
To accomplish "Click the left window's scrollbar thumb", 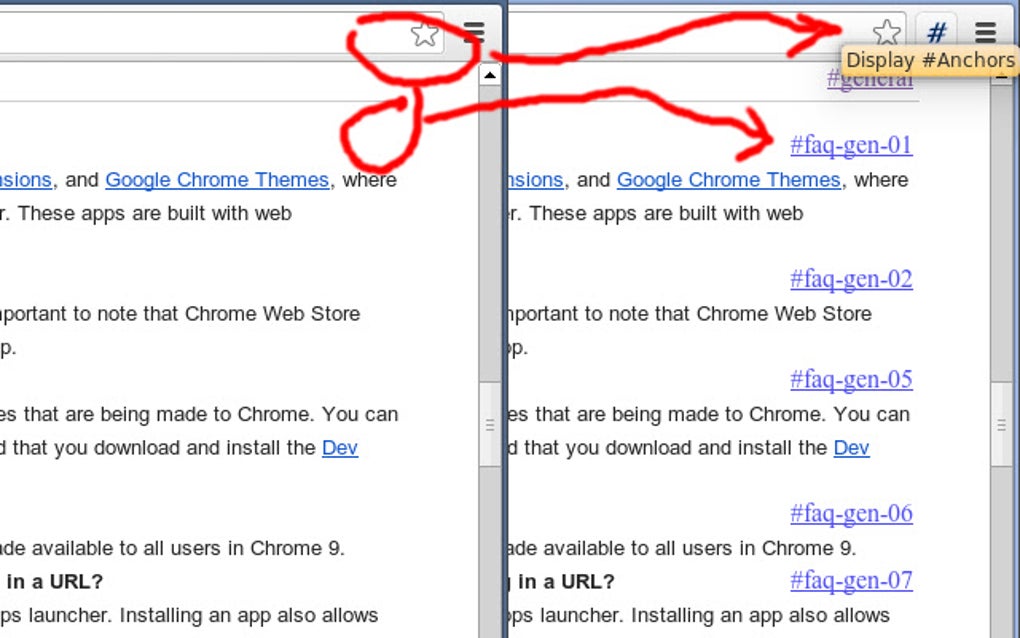I will click(x=489, y=424).
